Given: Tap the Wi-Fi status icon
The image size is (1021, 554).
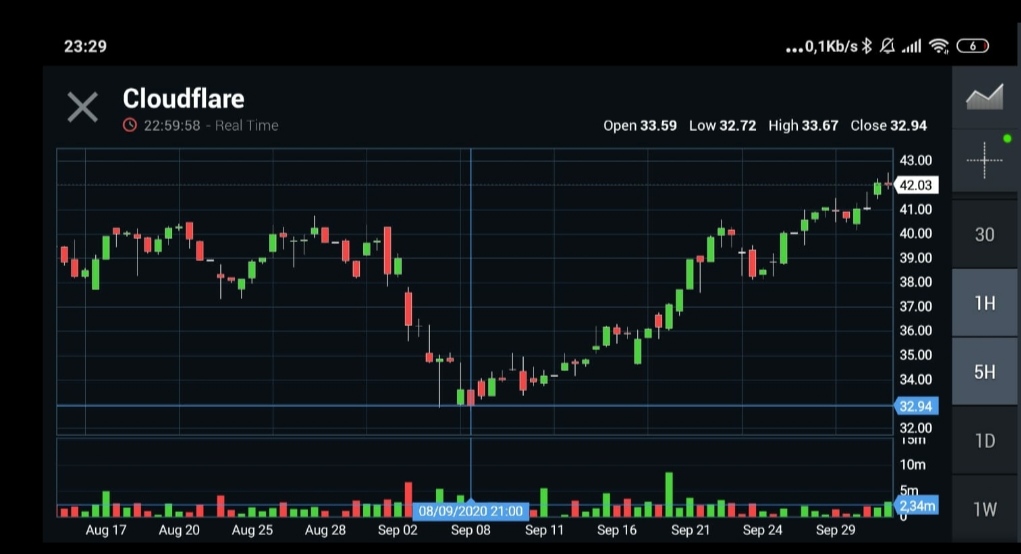Looking at the screenshot, I should [x=938, y=46].
